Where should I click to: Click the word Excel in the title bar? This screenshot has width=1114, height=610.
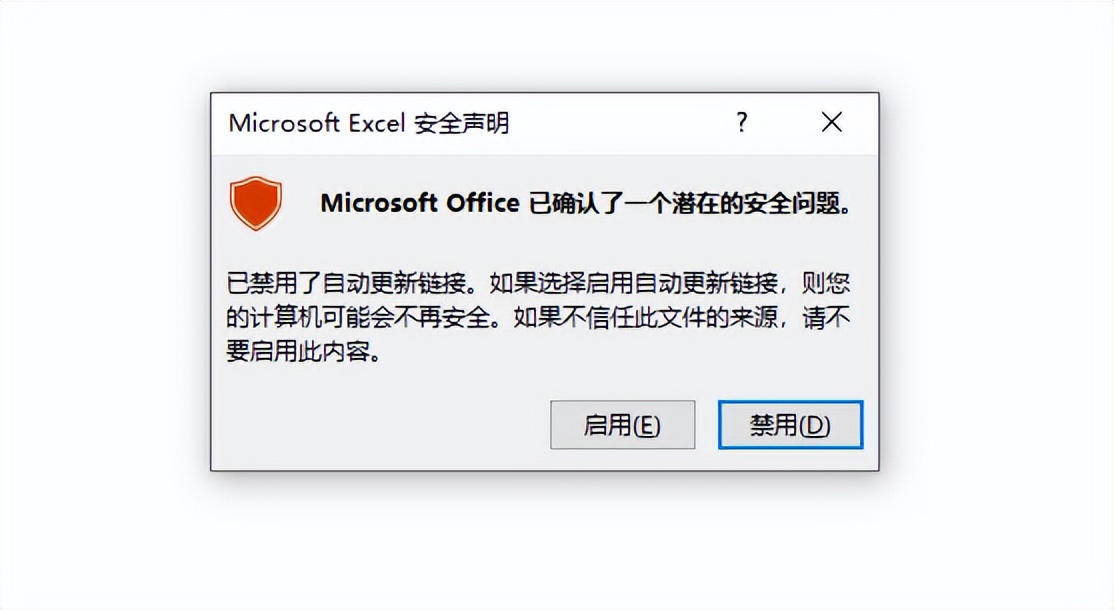[x=377, y=123]
